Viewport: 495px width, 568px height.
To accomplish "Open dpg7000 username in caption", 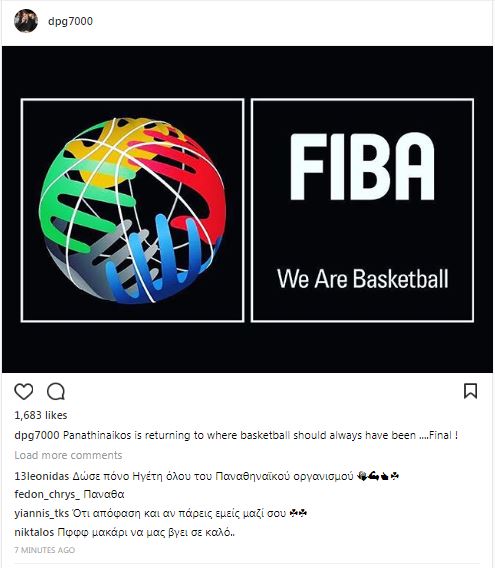I will (37, 435).
